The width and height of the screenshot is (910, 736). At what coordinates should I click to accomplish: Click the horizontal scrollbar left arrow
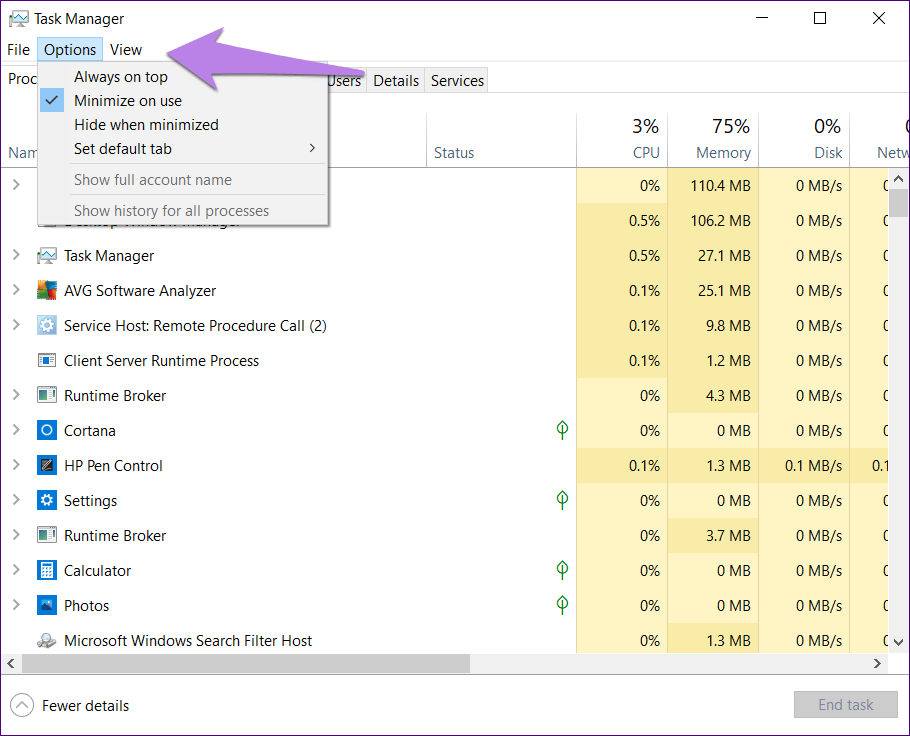pyautogui.click(x=10, y=663)
